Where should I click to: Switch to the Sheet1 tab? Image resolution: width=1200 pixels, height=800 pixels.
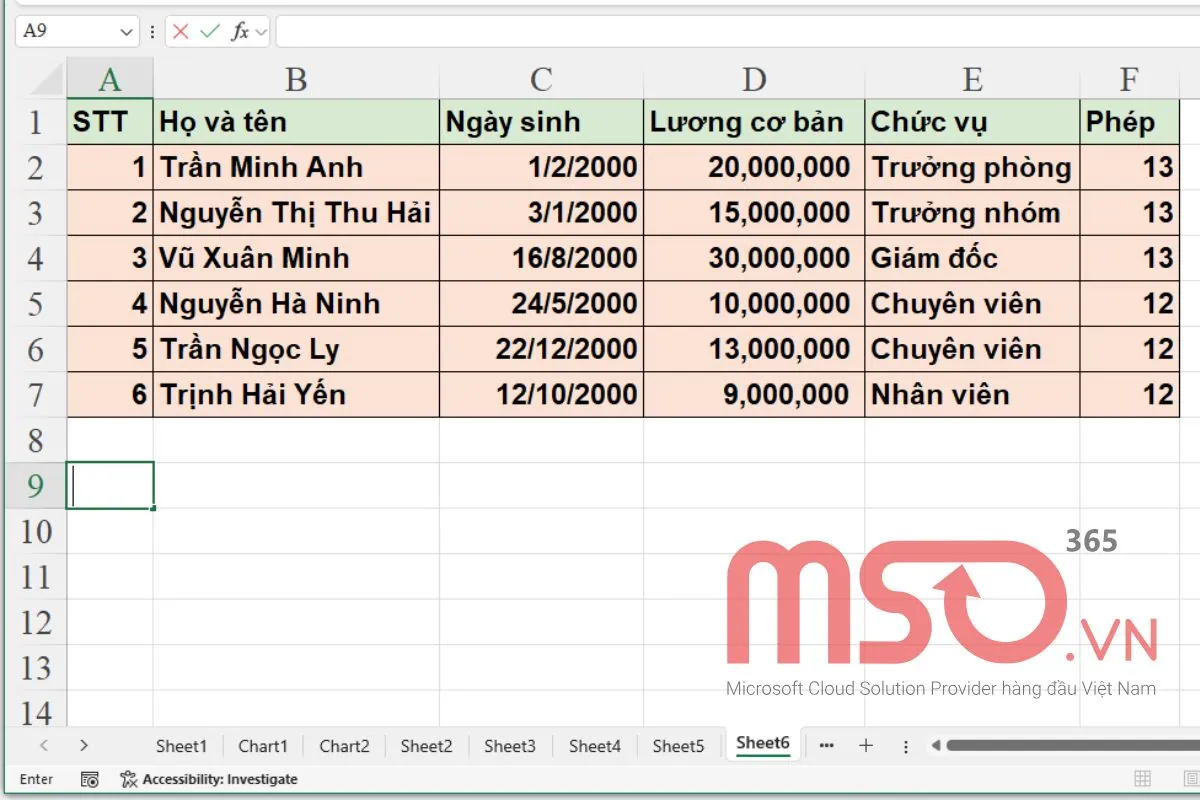point(181,745)
